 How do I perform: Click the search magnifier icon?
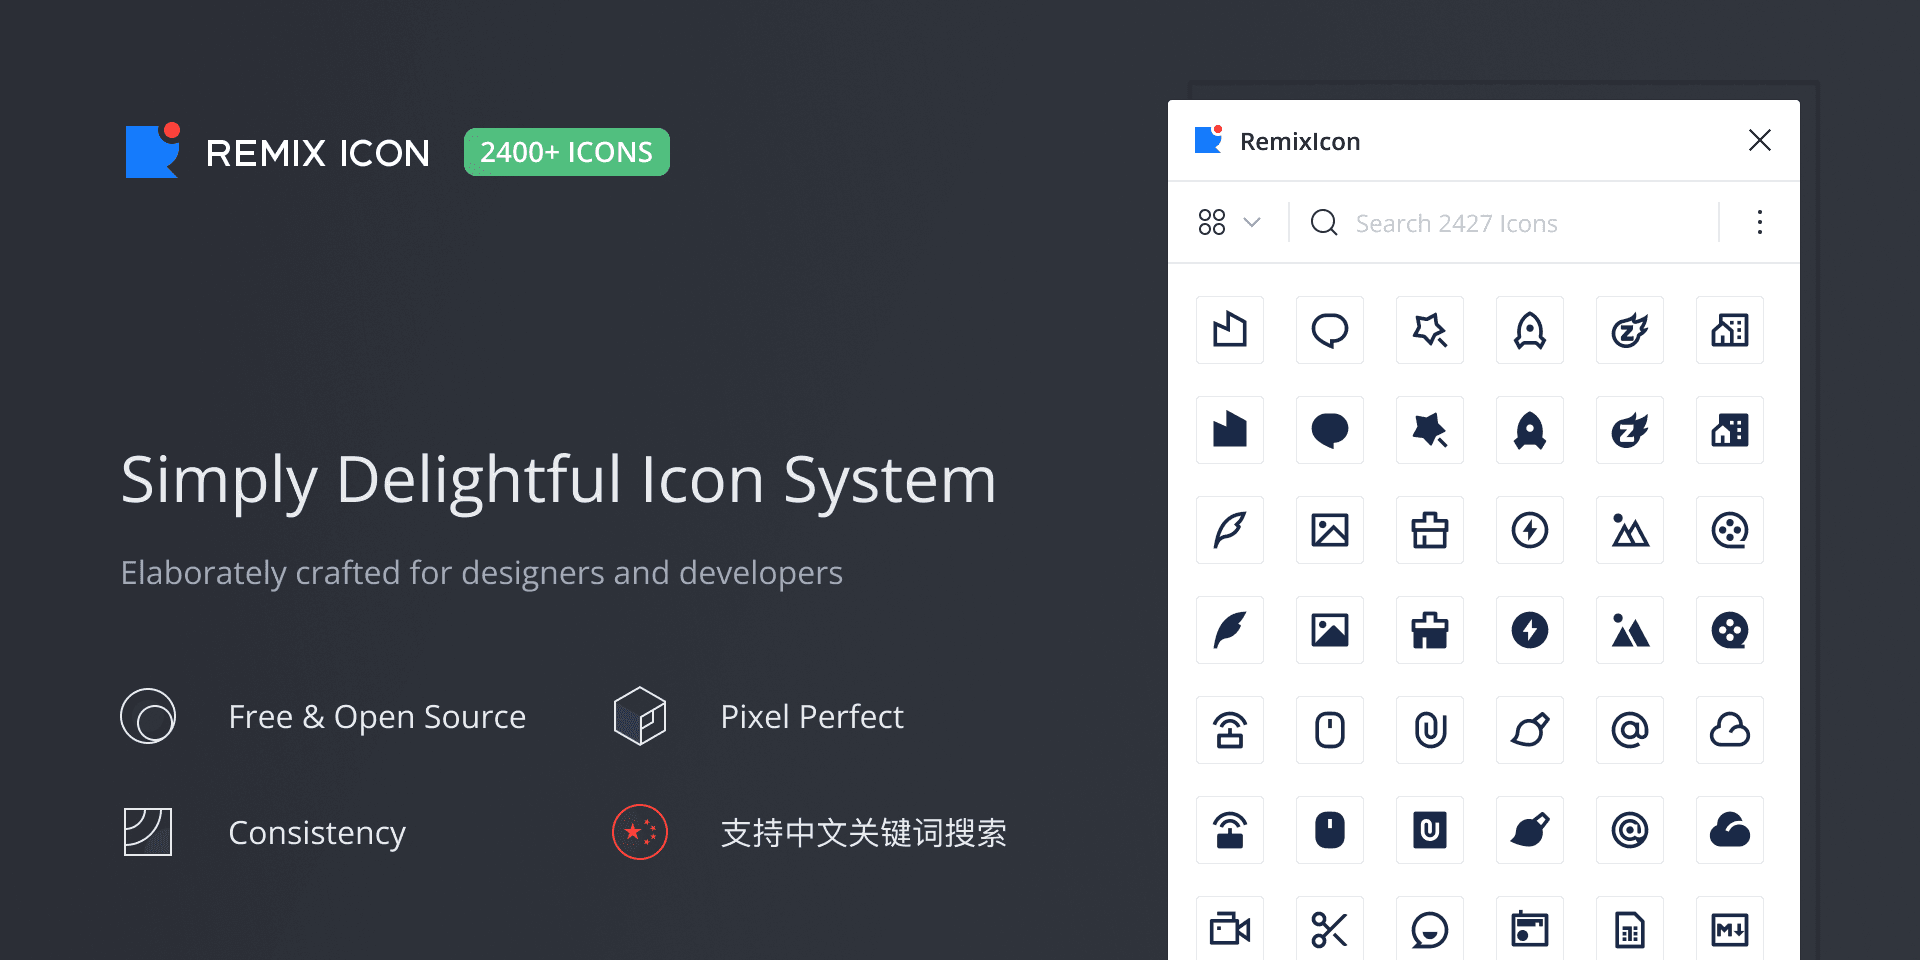tap(1324, 222)
